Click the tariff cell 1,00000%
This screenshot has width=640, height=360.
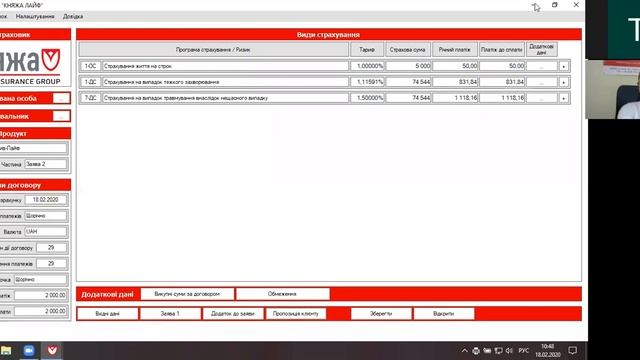tap(367, 66)
